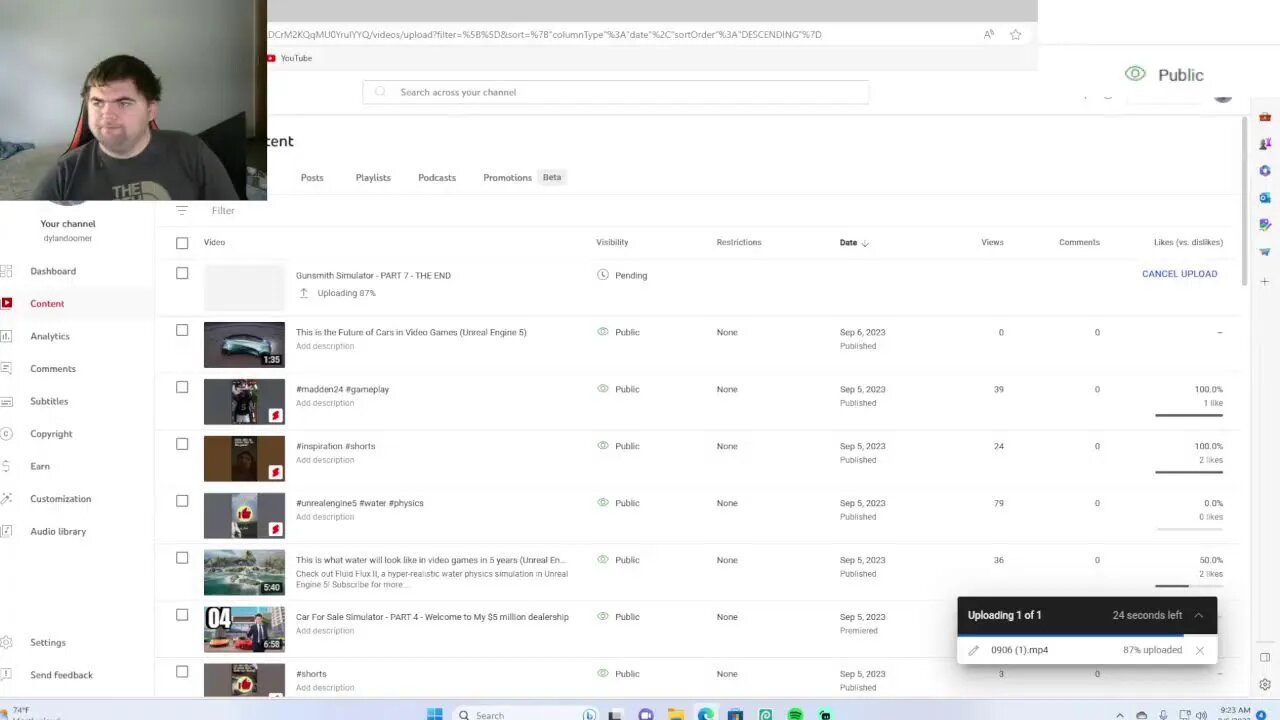Switch to the Playlists tab
The width and height of the screenshot is (1280, 720).
point(373,177)
